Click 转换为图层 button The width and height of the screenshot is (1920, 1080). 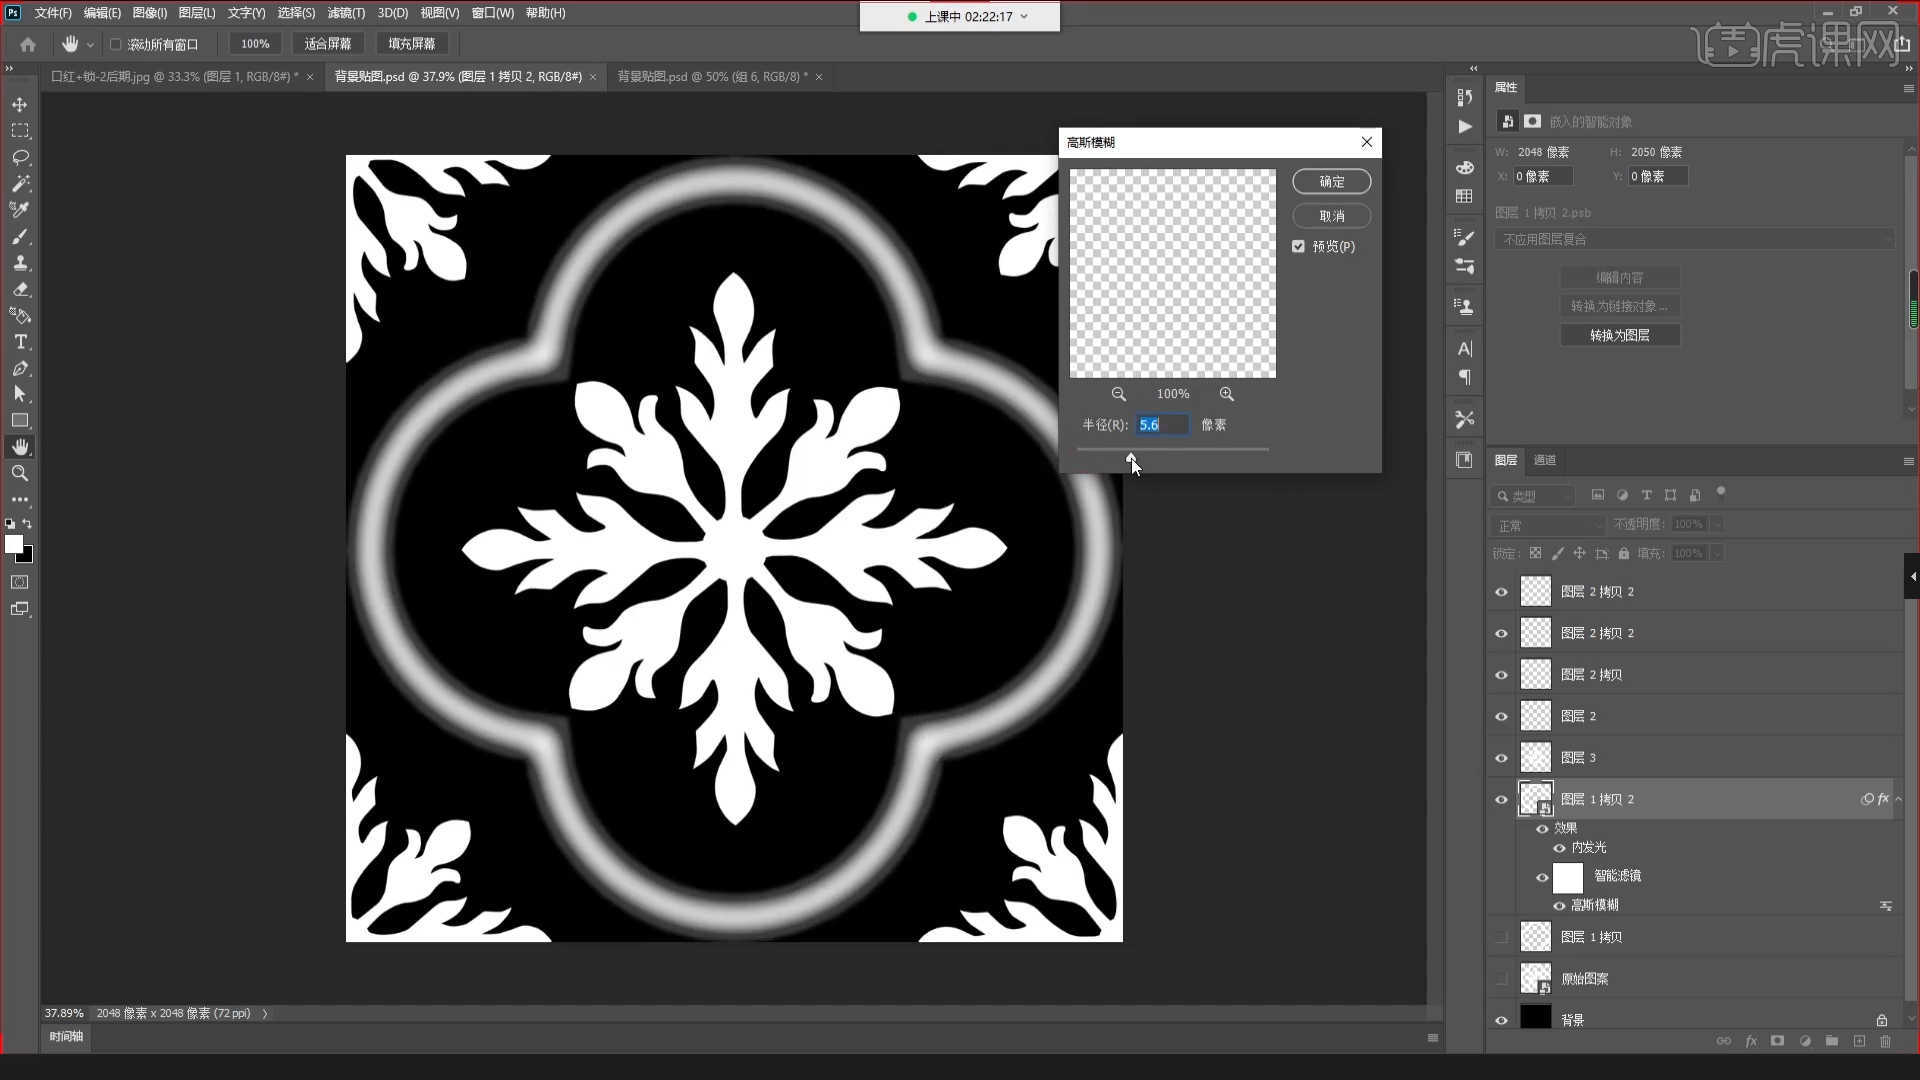[x=1620, y=335]
